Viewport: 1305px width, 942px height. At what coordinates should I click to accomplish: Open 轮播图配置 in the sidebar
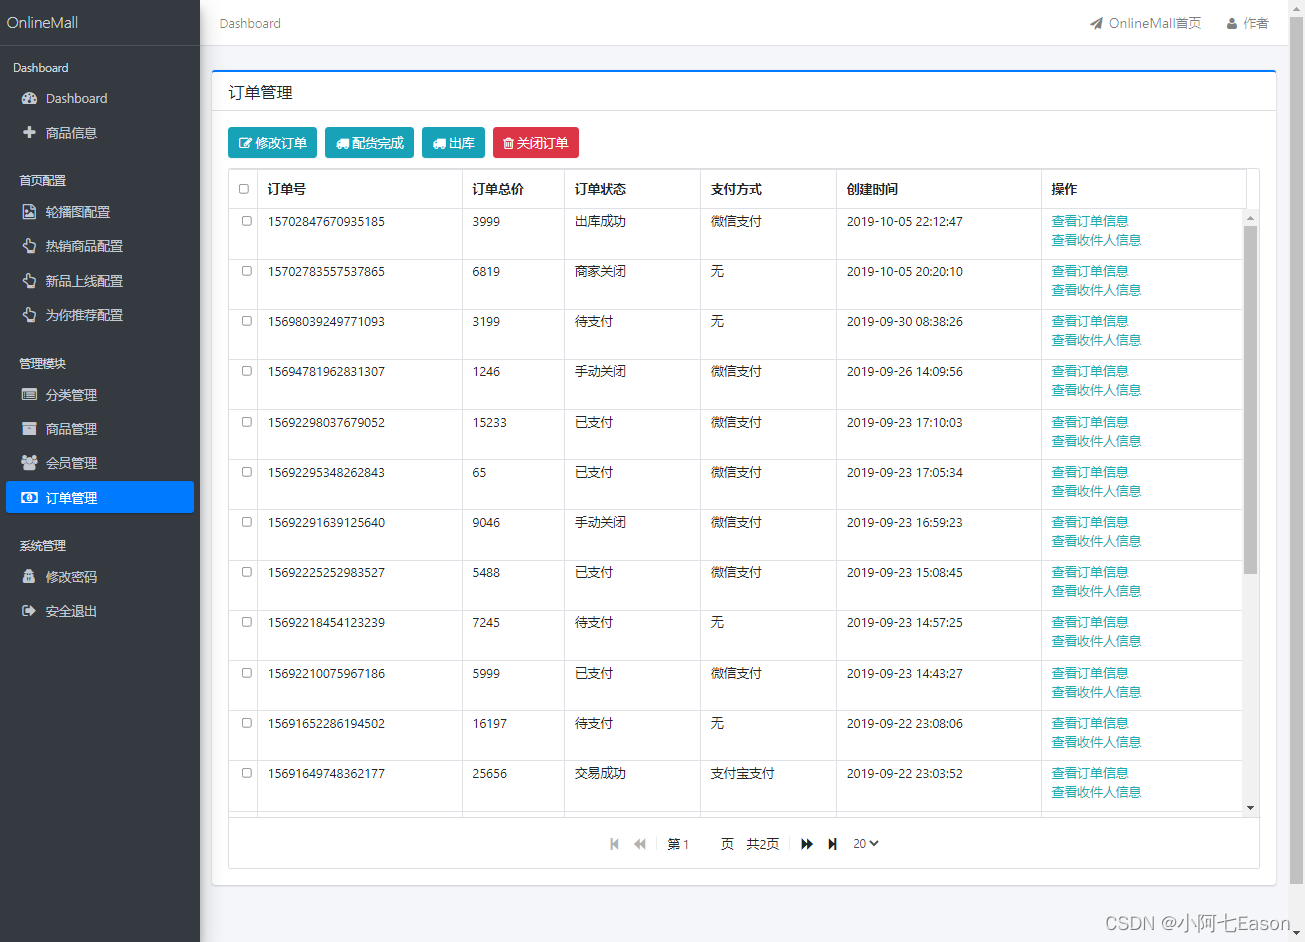[x=100, y=212]
